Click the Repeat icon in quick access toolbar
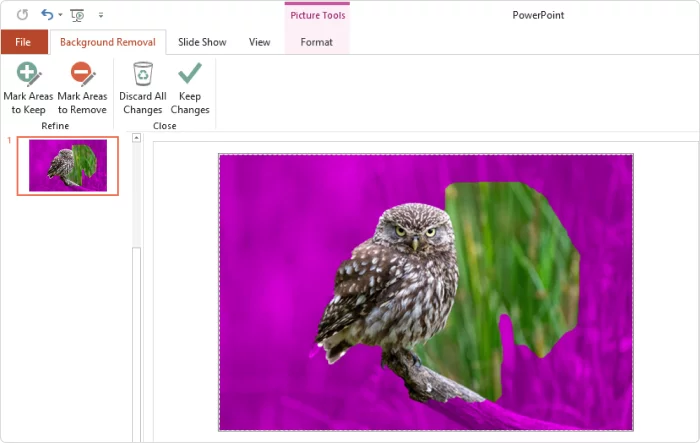This screenshot has height=443, width=700. (22, 15)
